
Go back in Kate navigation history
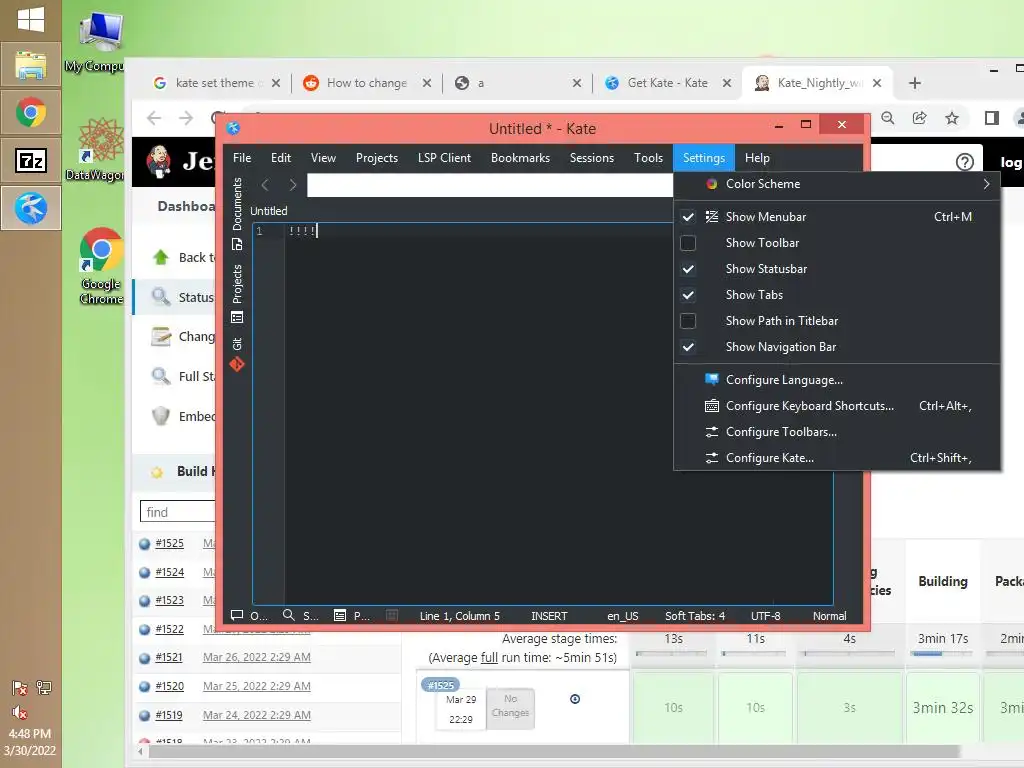click(x=265, y=185)
